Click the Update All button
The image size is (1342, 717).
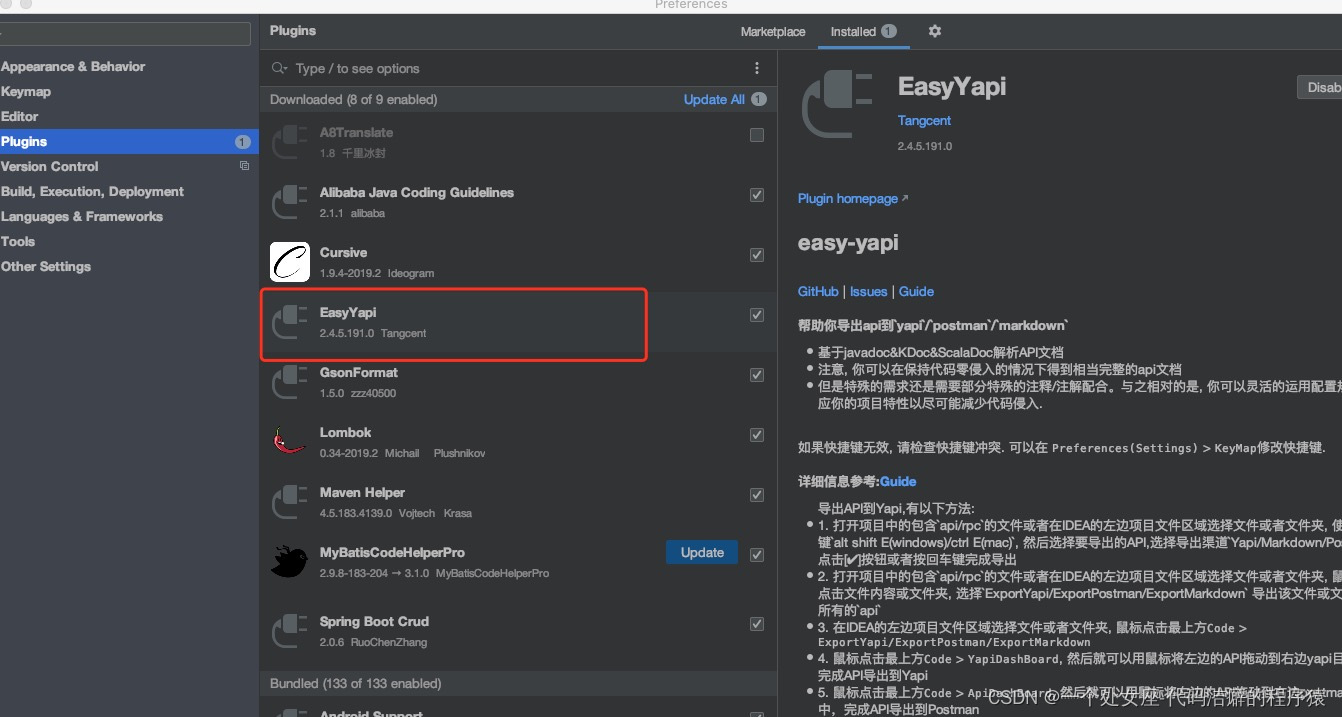tap(713, 99)
